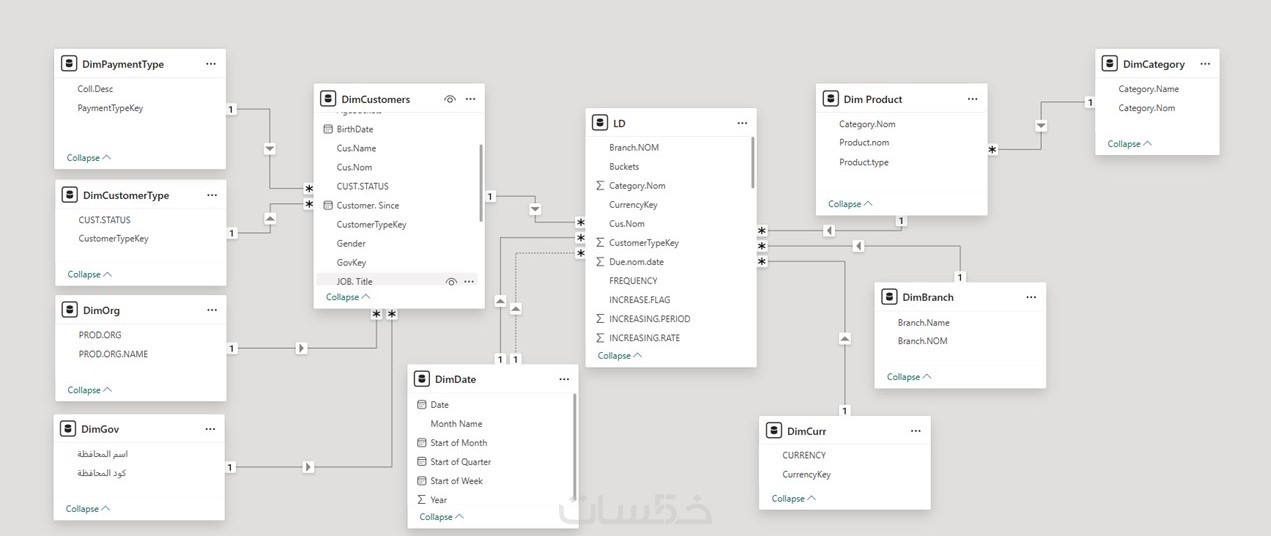Screen dimensions: 1271x536
Task: Click the DimBranch more options ellipsis
Action: pos(1031,297)
